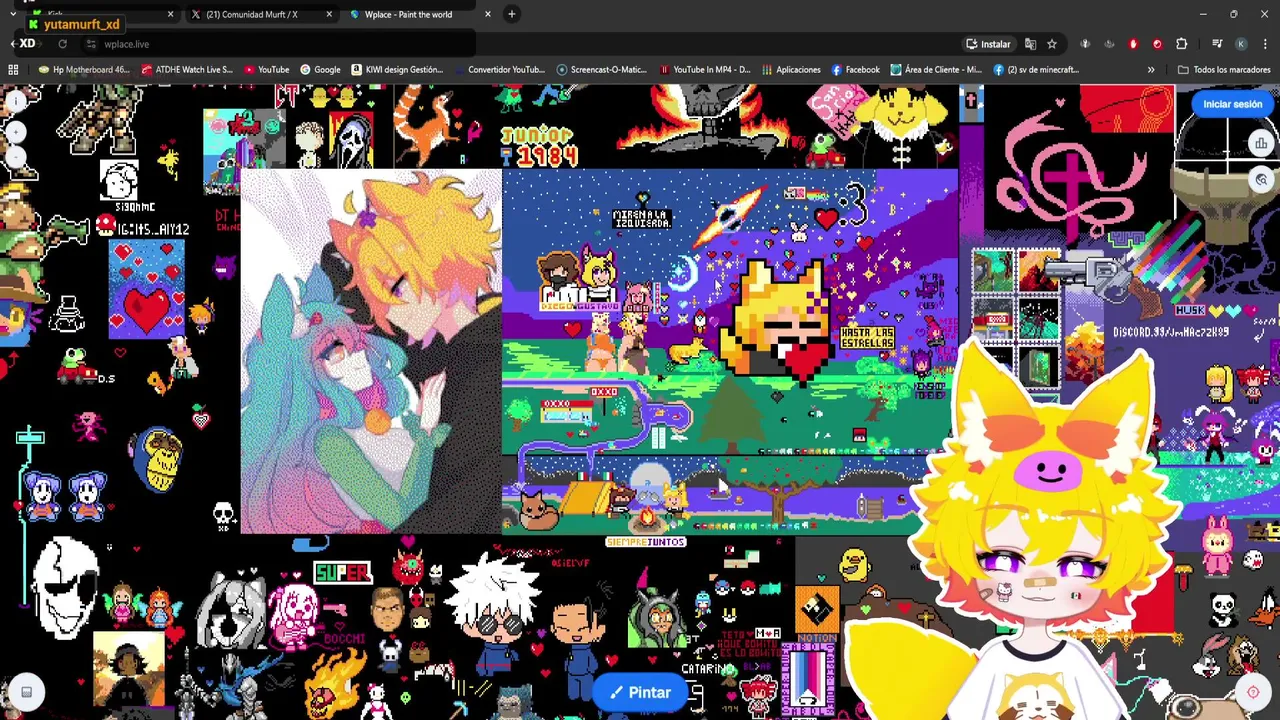Click the SIEMPREJUNTOS label on the canvas
The height and width of the screenshot is (720, 1280).
tap(645, 542)
